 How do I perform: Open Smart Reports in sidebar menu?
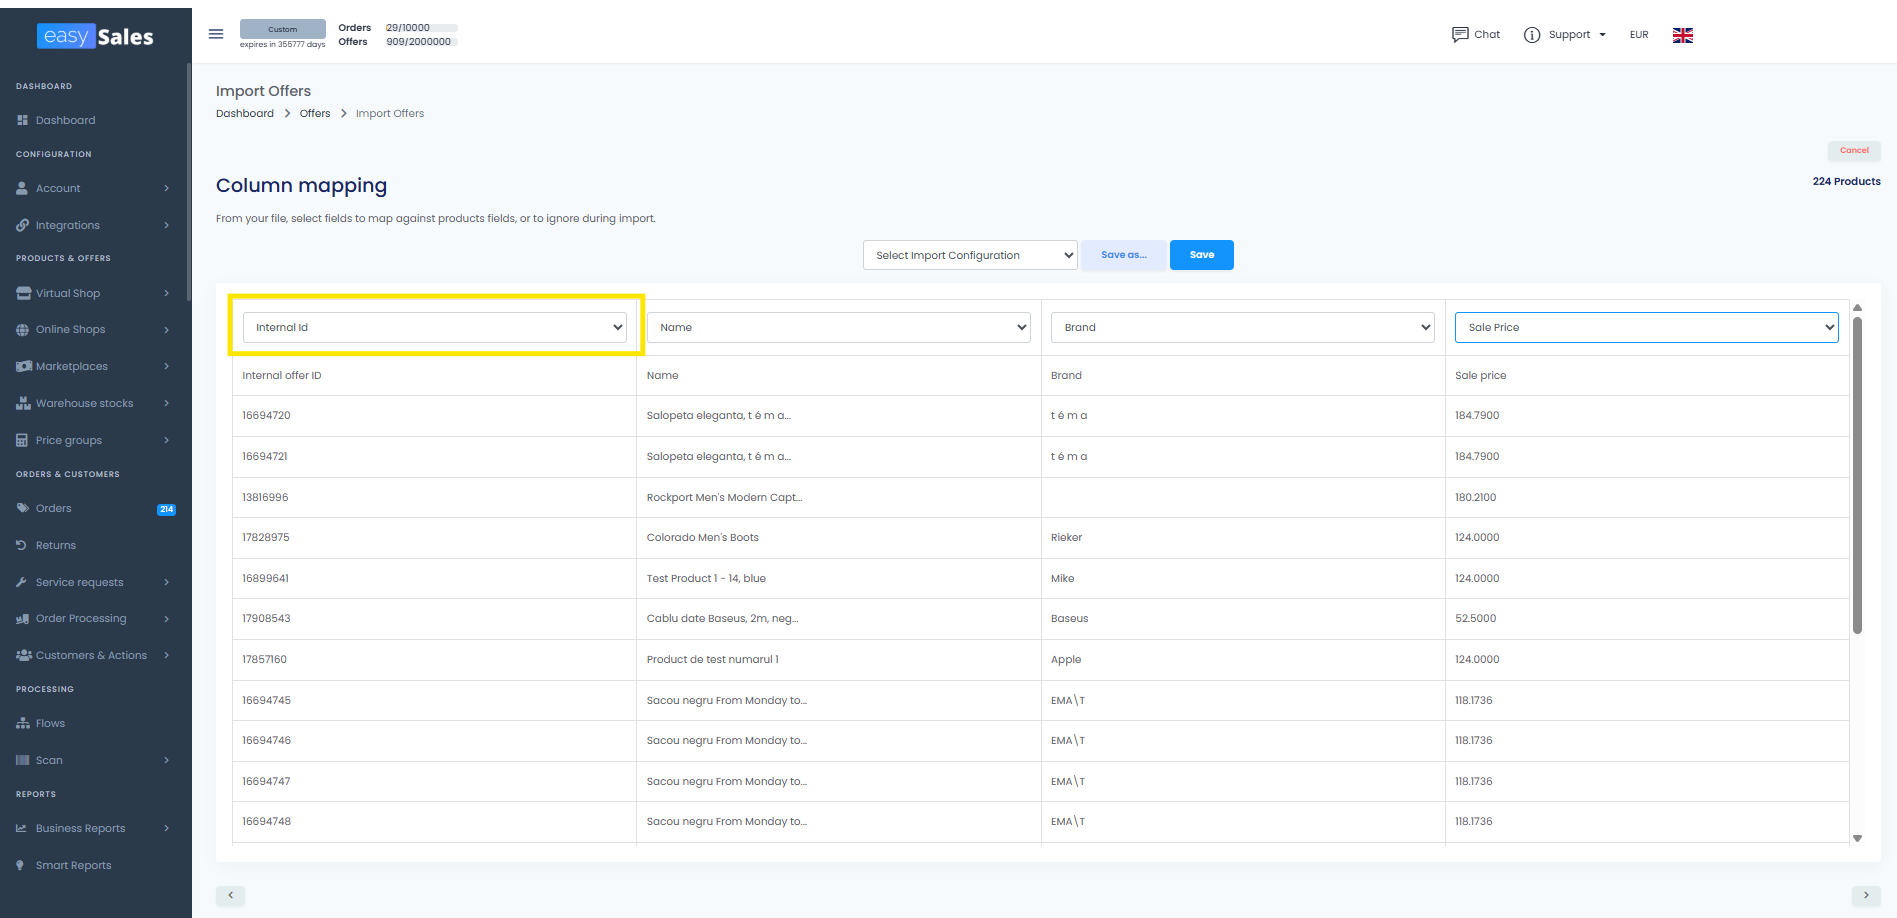[74, 865]
